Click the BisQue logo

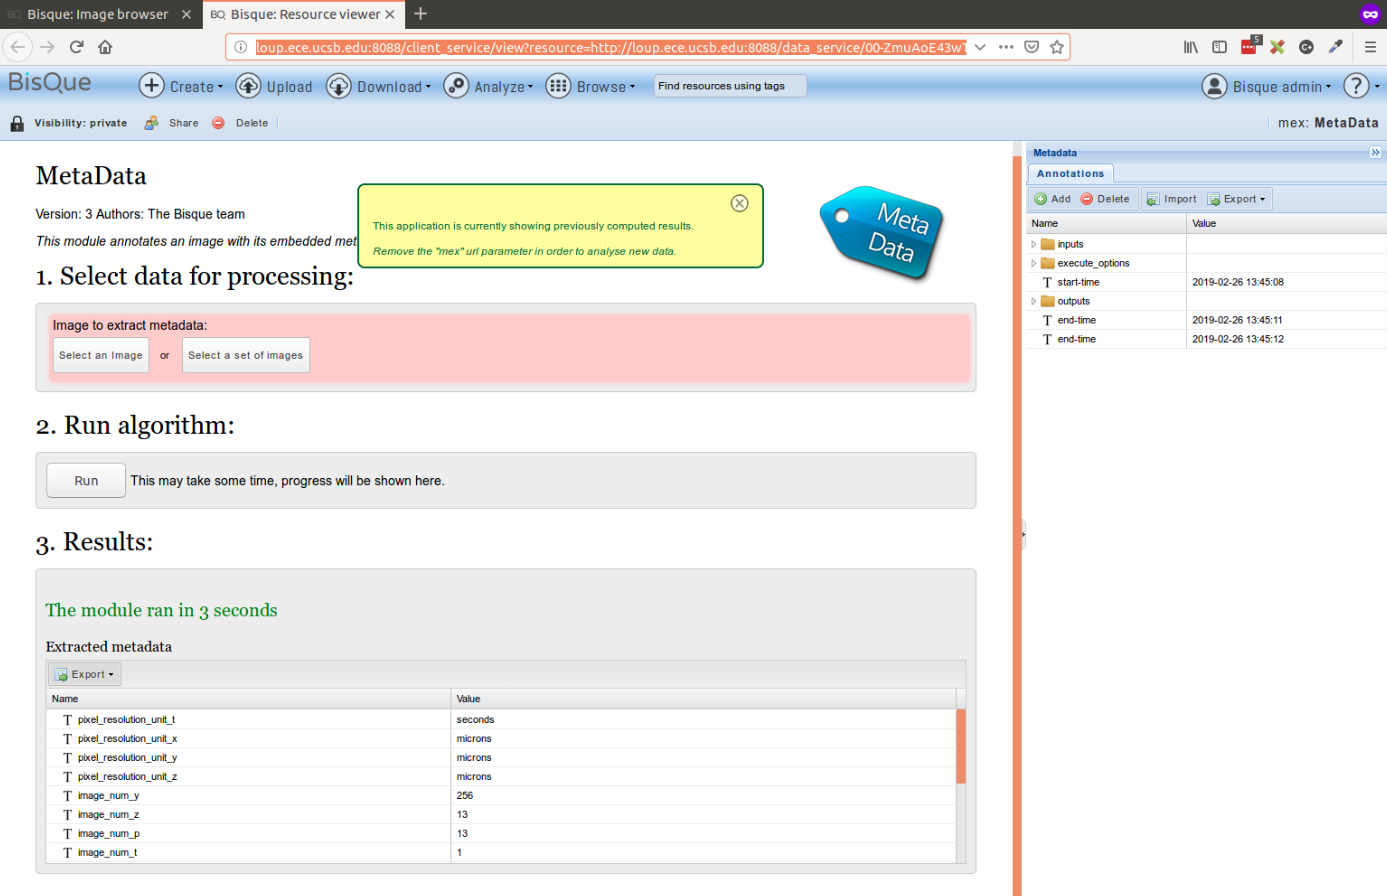50,83
